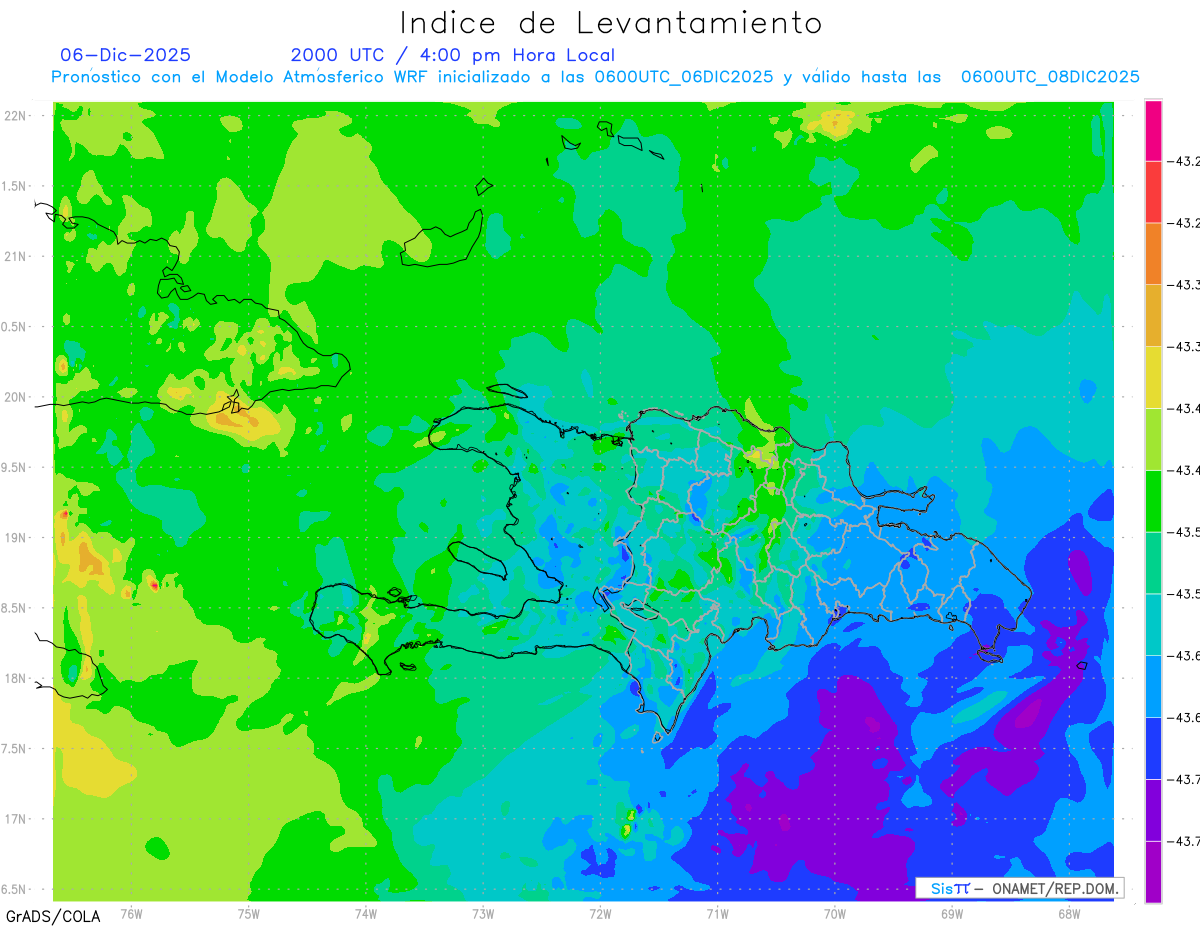Screen dimensions: 1200x927
Task: Click the '17N' latitude label
Action: [16, 819]
